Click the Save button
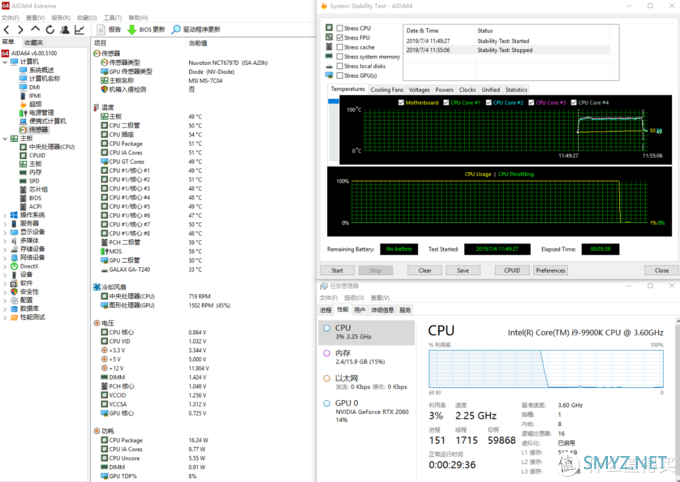The height and width of the screenshot is (482, 680). click(x=463, y=270)
